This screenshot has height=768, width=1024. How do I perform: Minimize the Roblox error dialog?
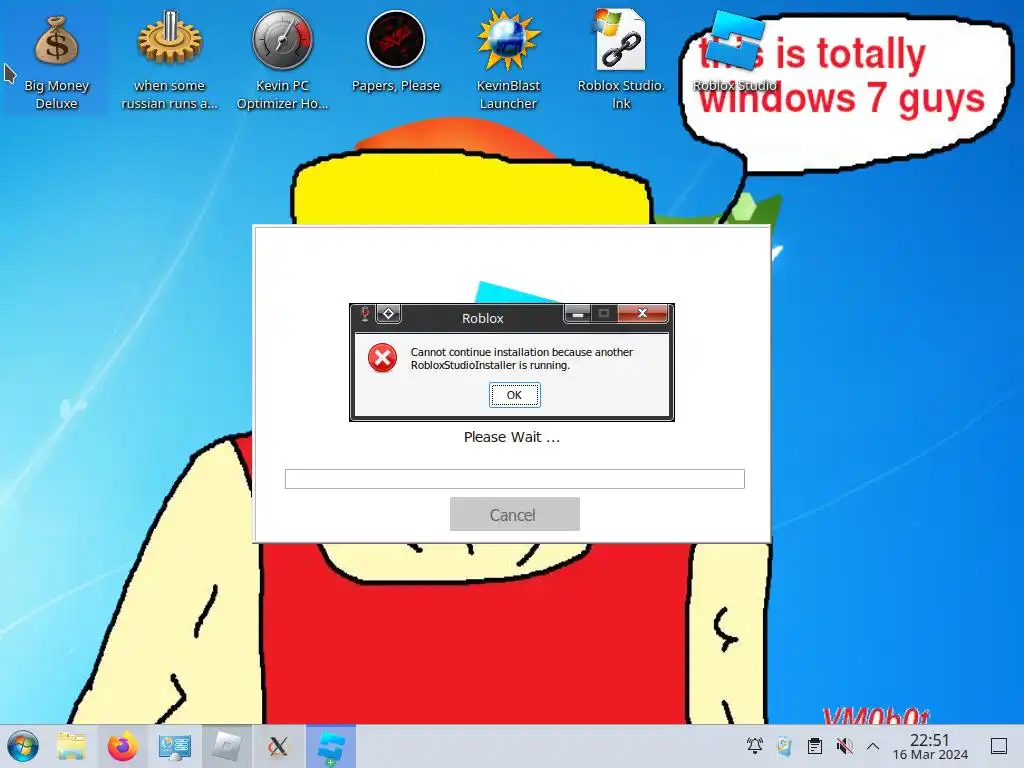pos(577,313)
